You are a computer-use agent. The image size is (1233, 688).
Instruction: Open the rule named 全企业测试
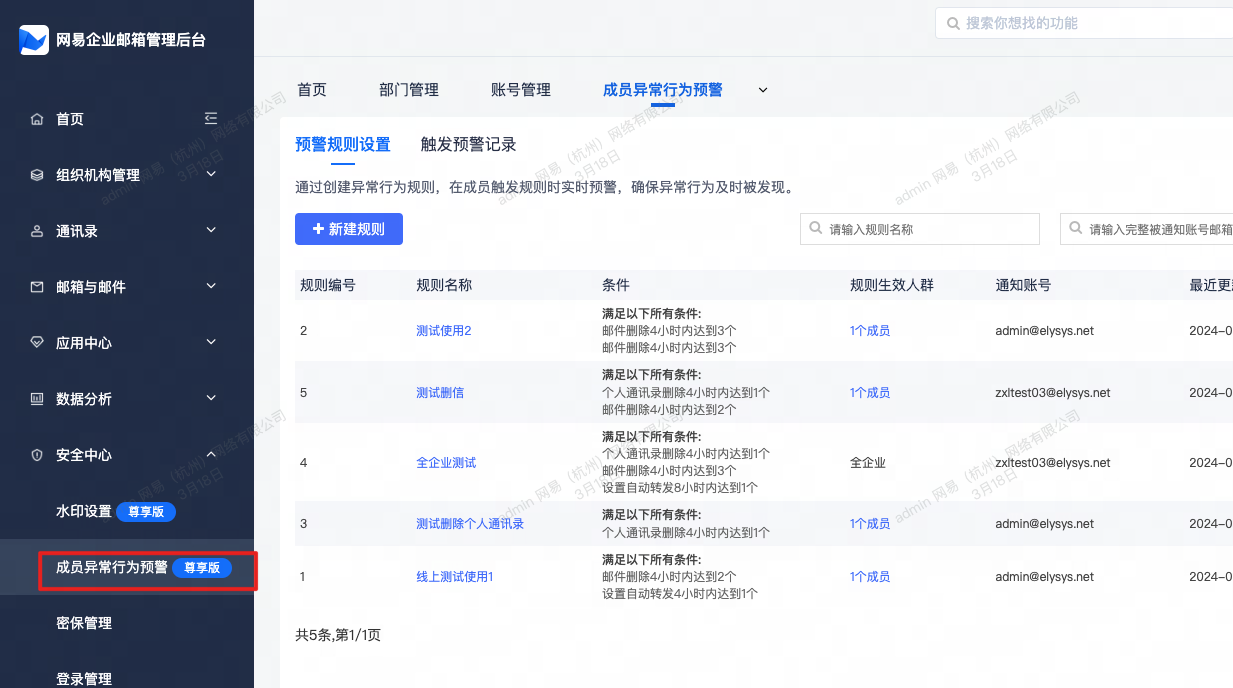coord(446,463)
